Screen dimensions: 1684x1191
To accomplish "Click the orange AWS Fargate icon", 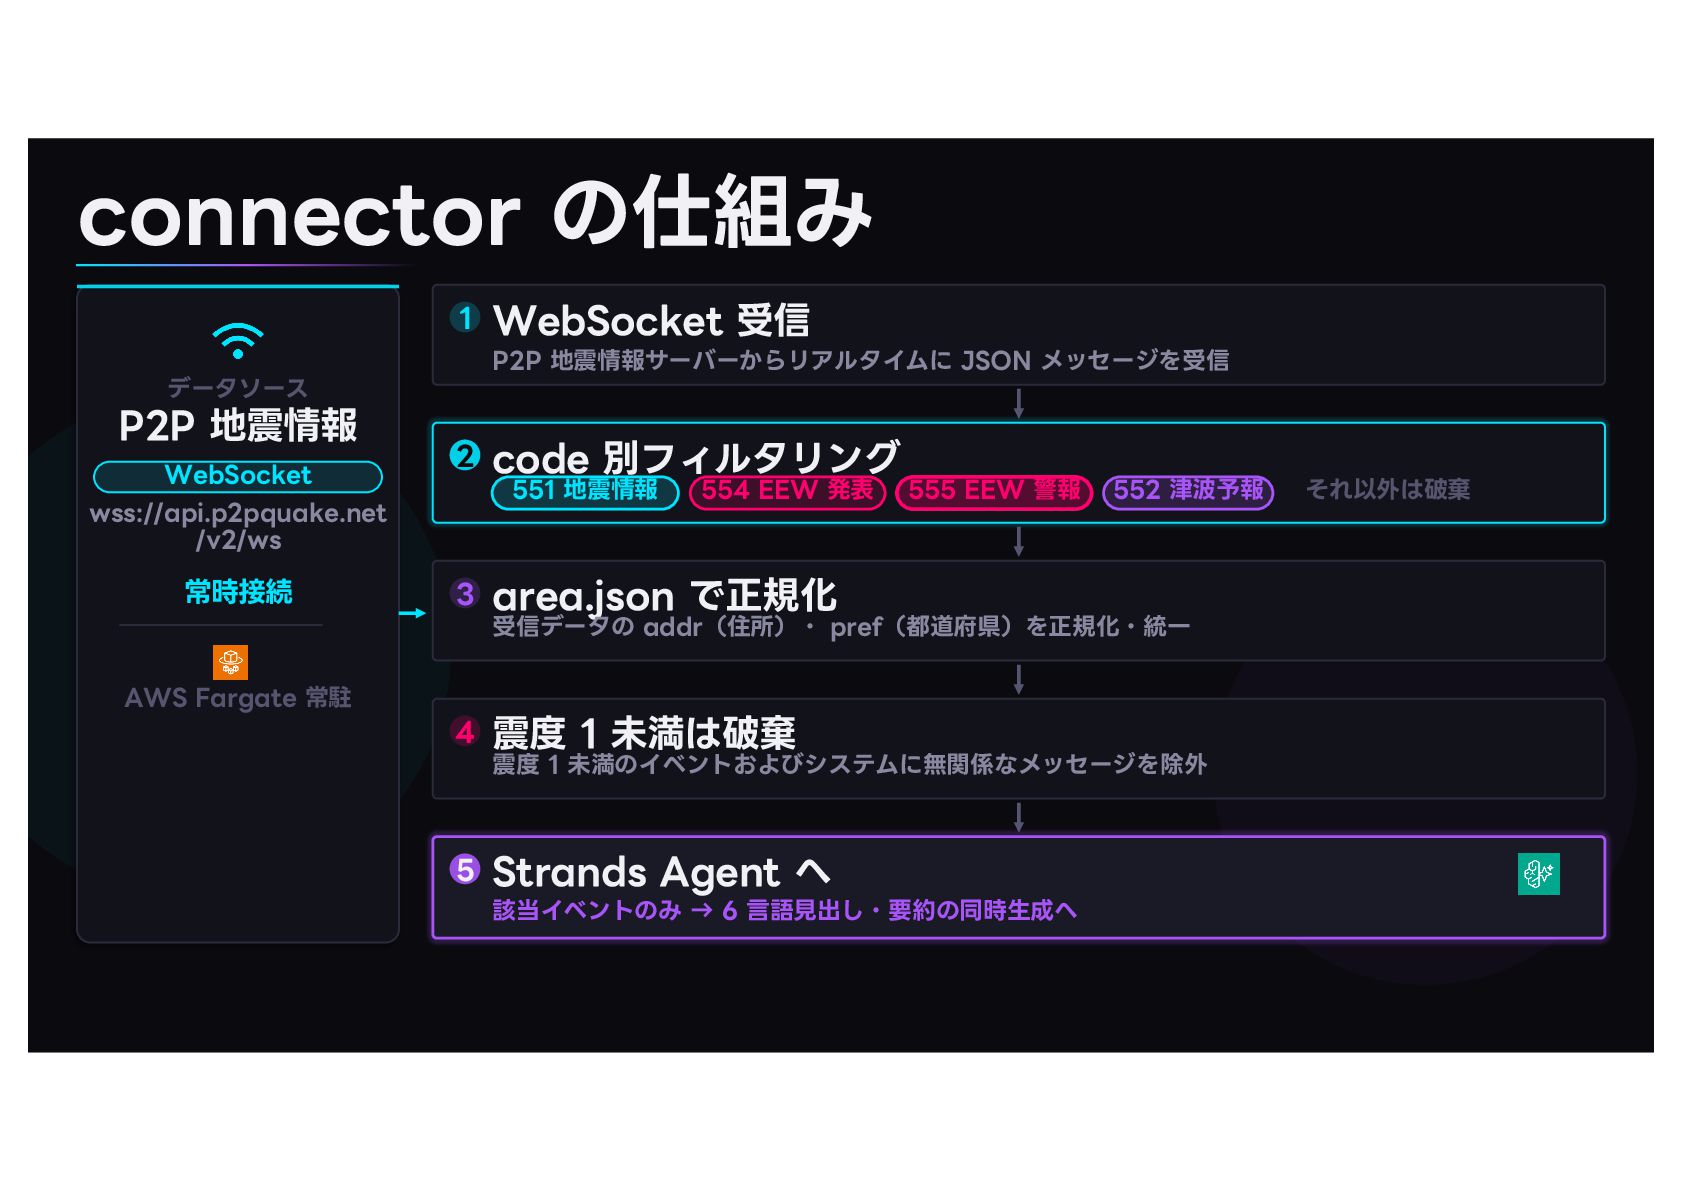I will coord(231,662).
